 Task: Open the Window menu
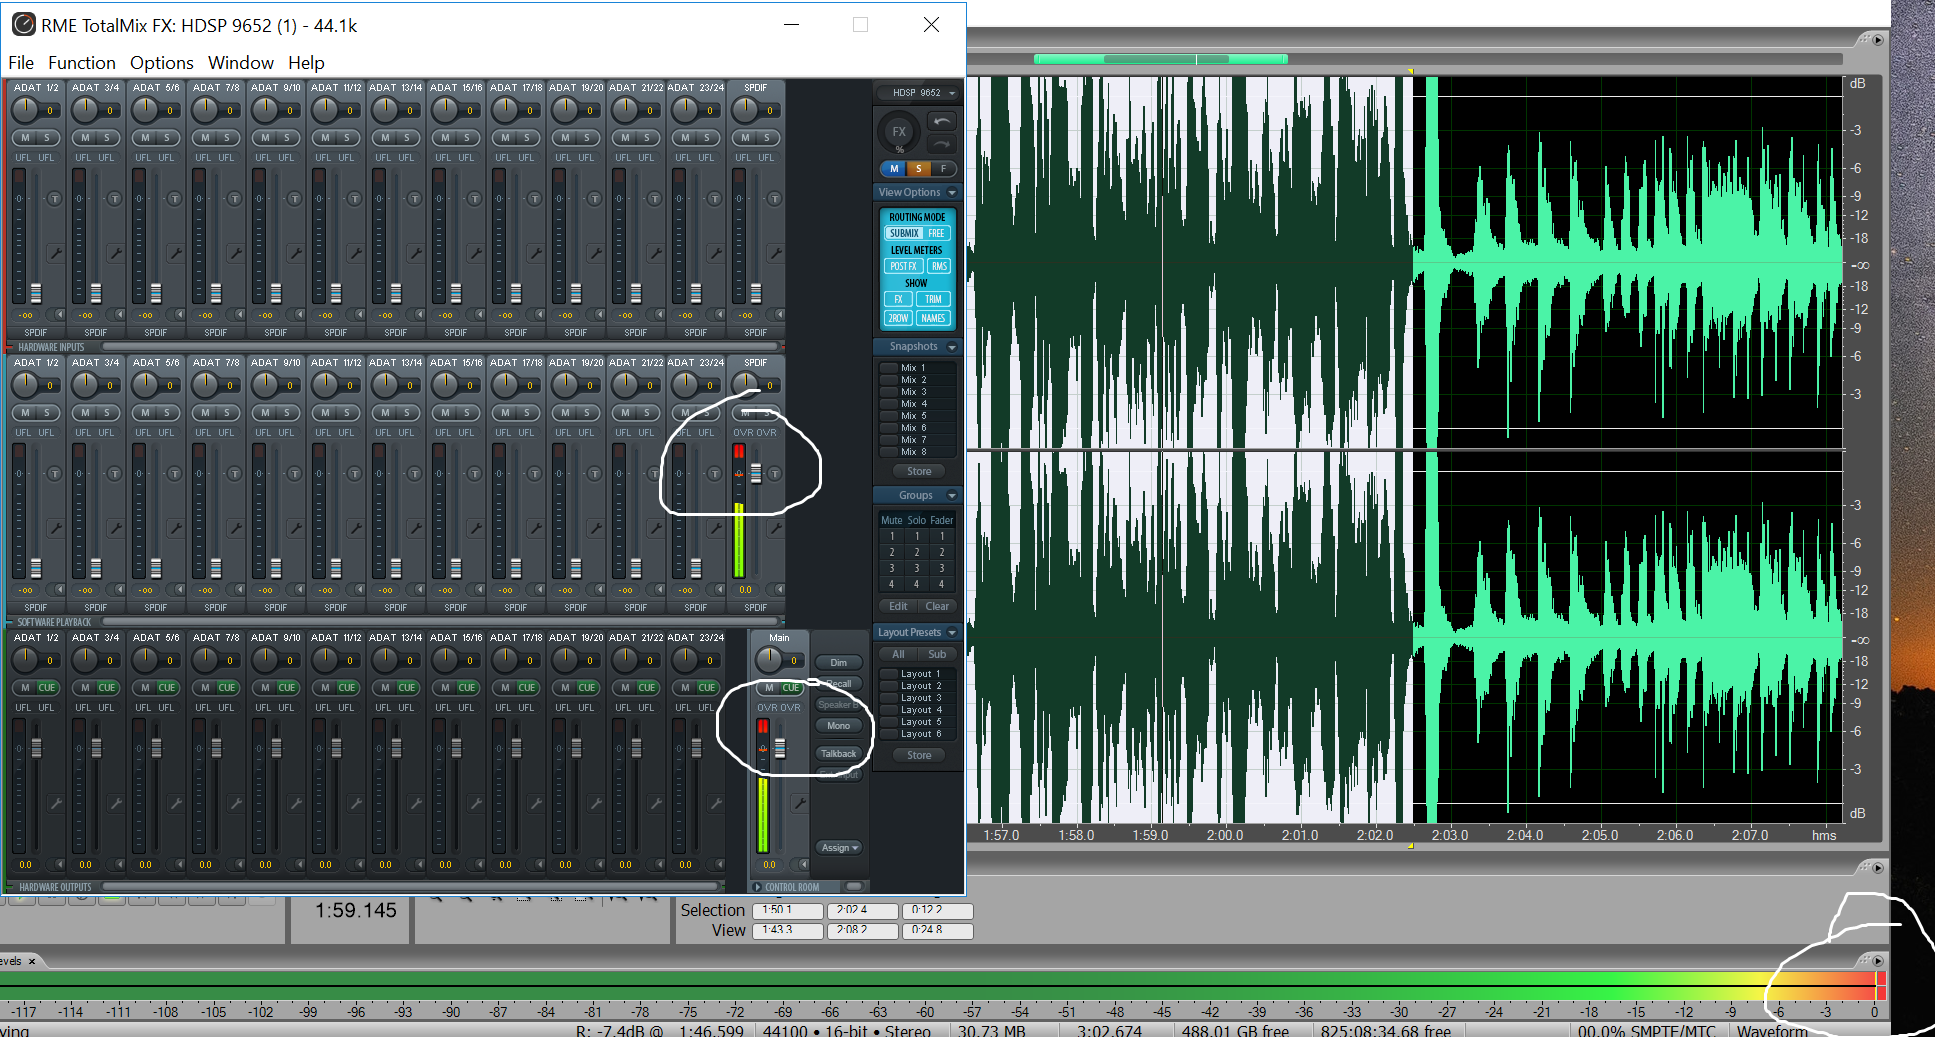point(241,63)
